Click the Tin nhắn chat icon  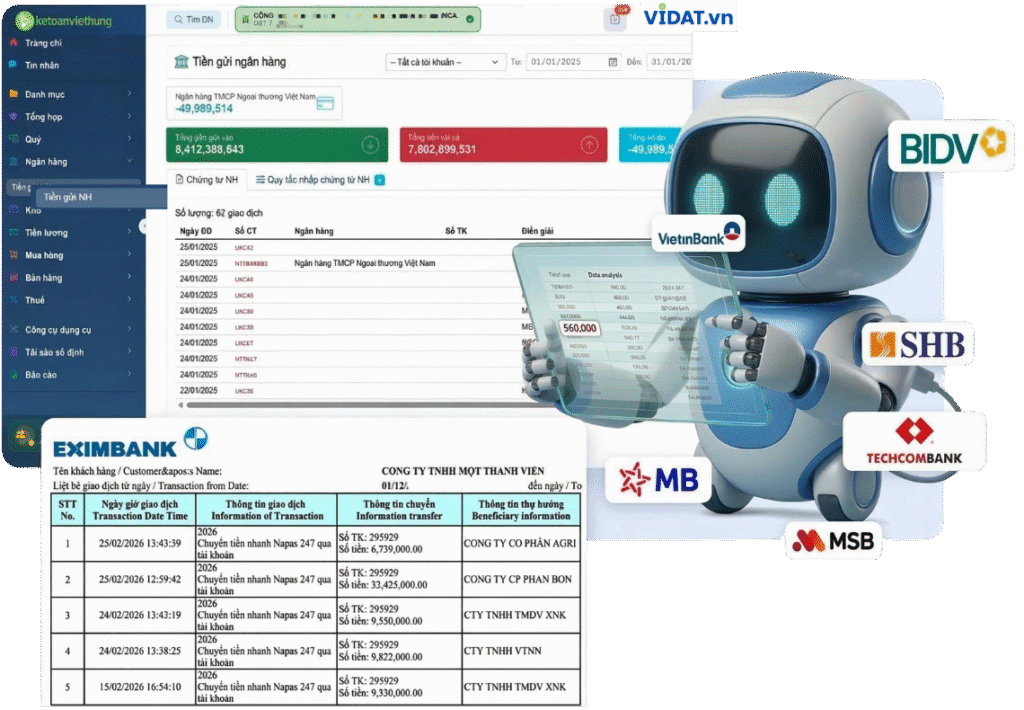point(13,65)
